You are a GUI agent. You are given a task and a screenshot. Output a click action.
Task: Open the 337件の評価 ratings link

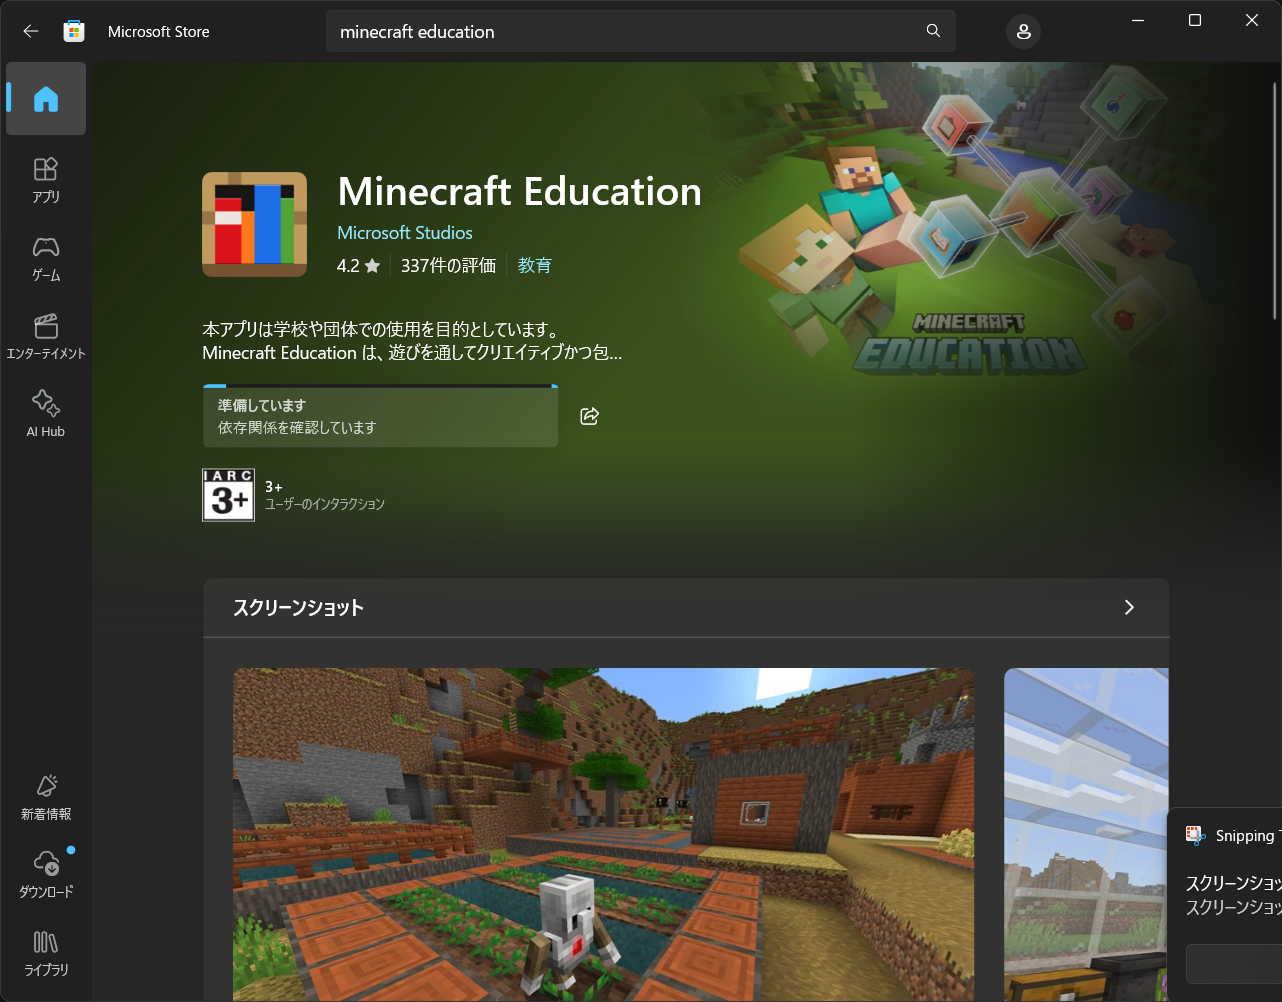(448, 265)
